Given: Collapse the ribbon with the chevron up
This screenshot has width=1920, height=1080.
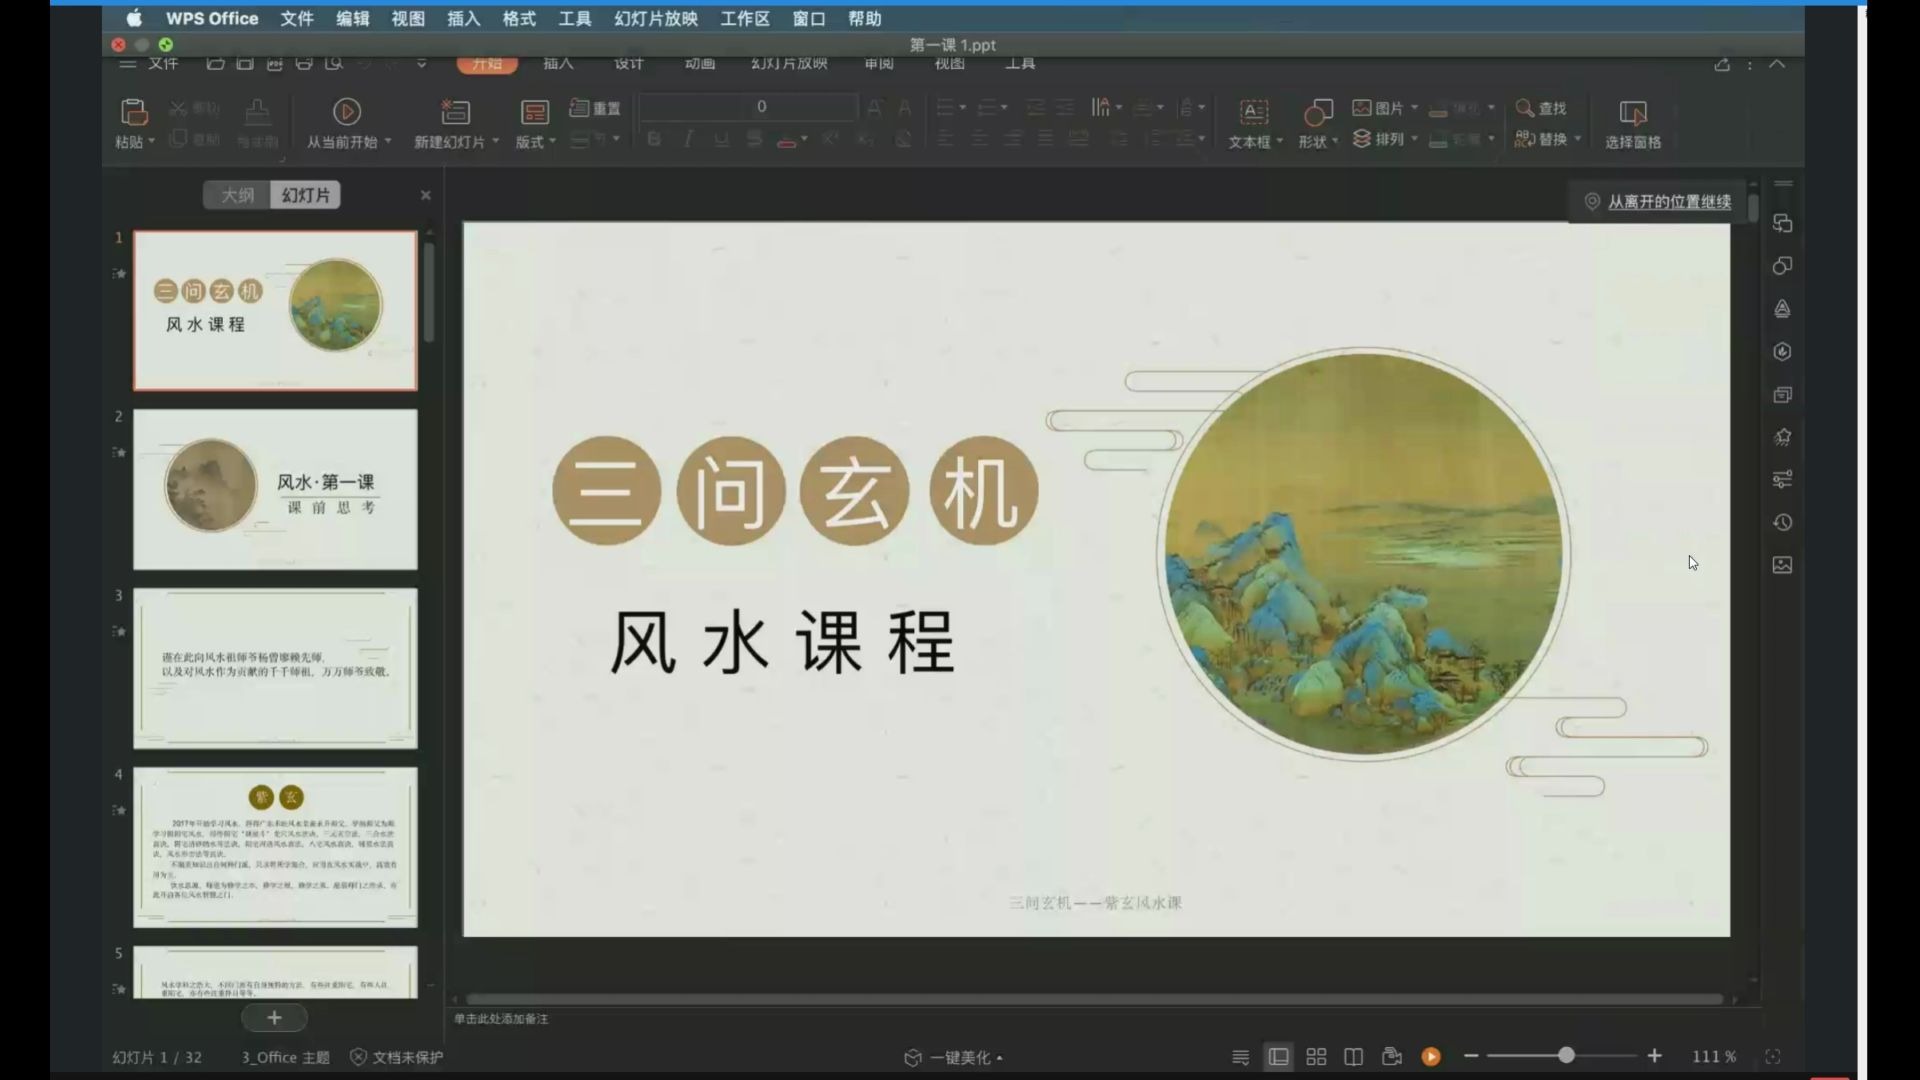Looking at the screenshot, I should 1777,64.
